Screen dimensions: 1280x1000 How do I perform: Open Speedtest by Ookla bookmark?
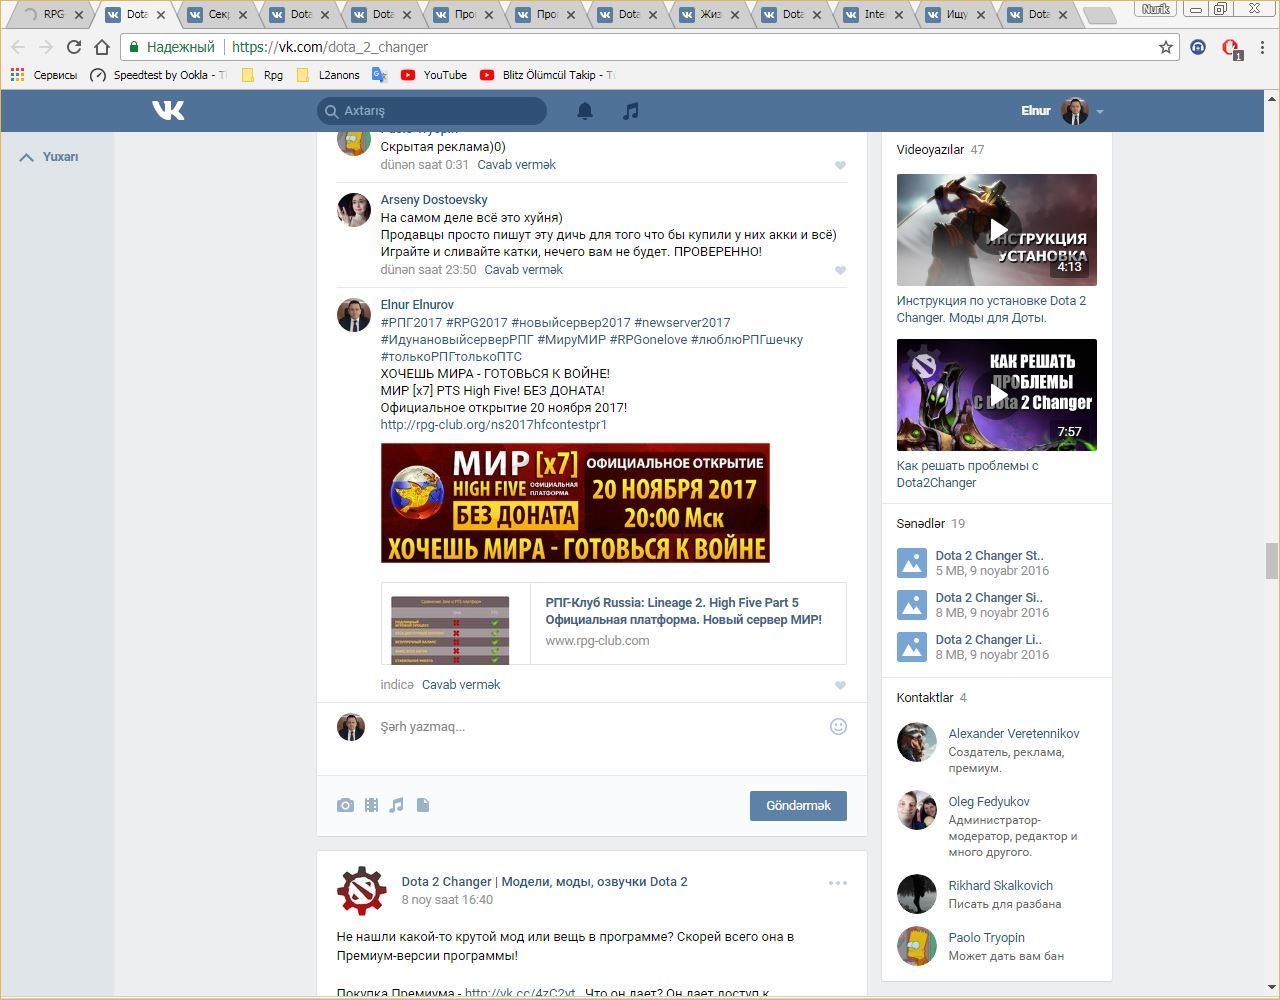[158, 75]
